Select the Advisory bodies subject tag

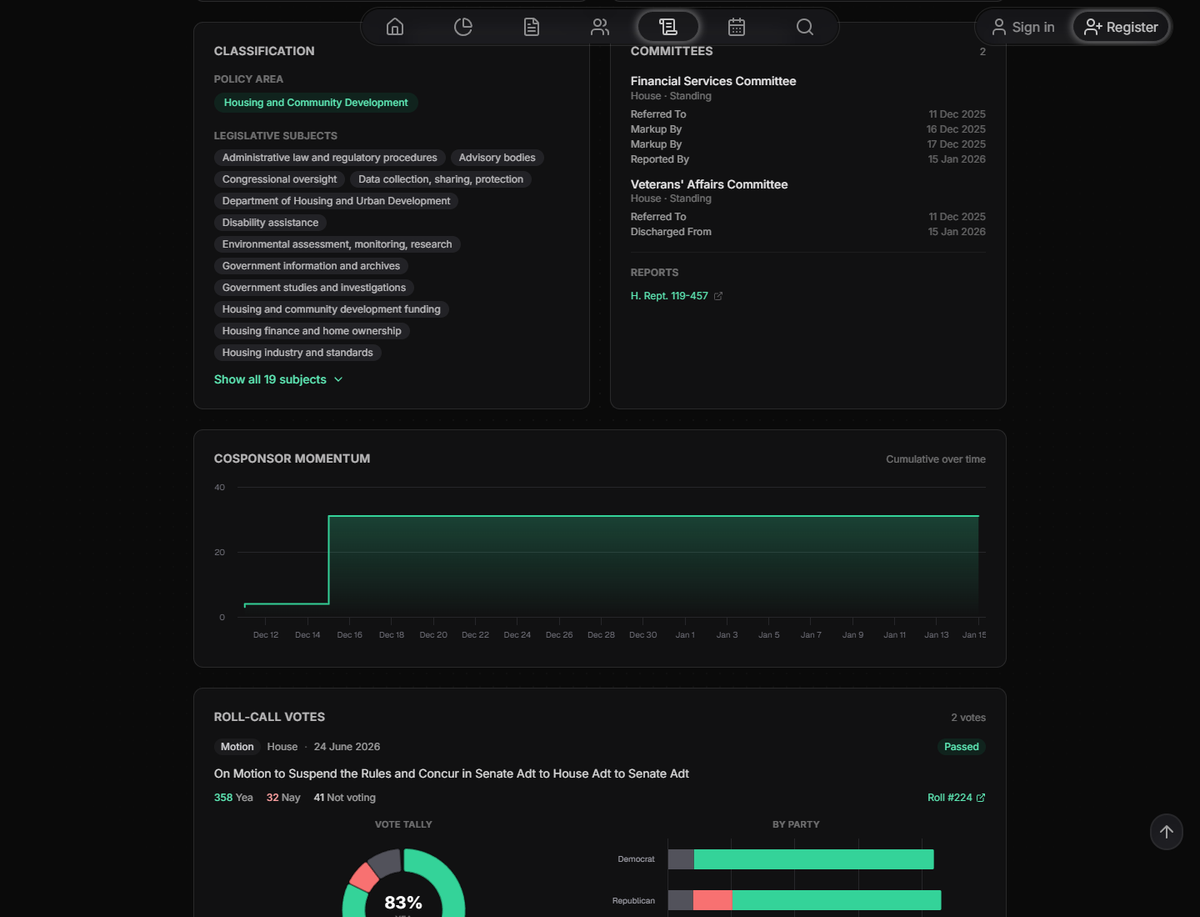(497, 158)
